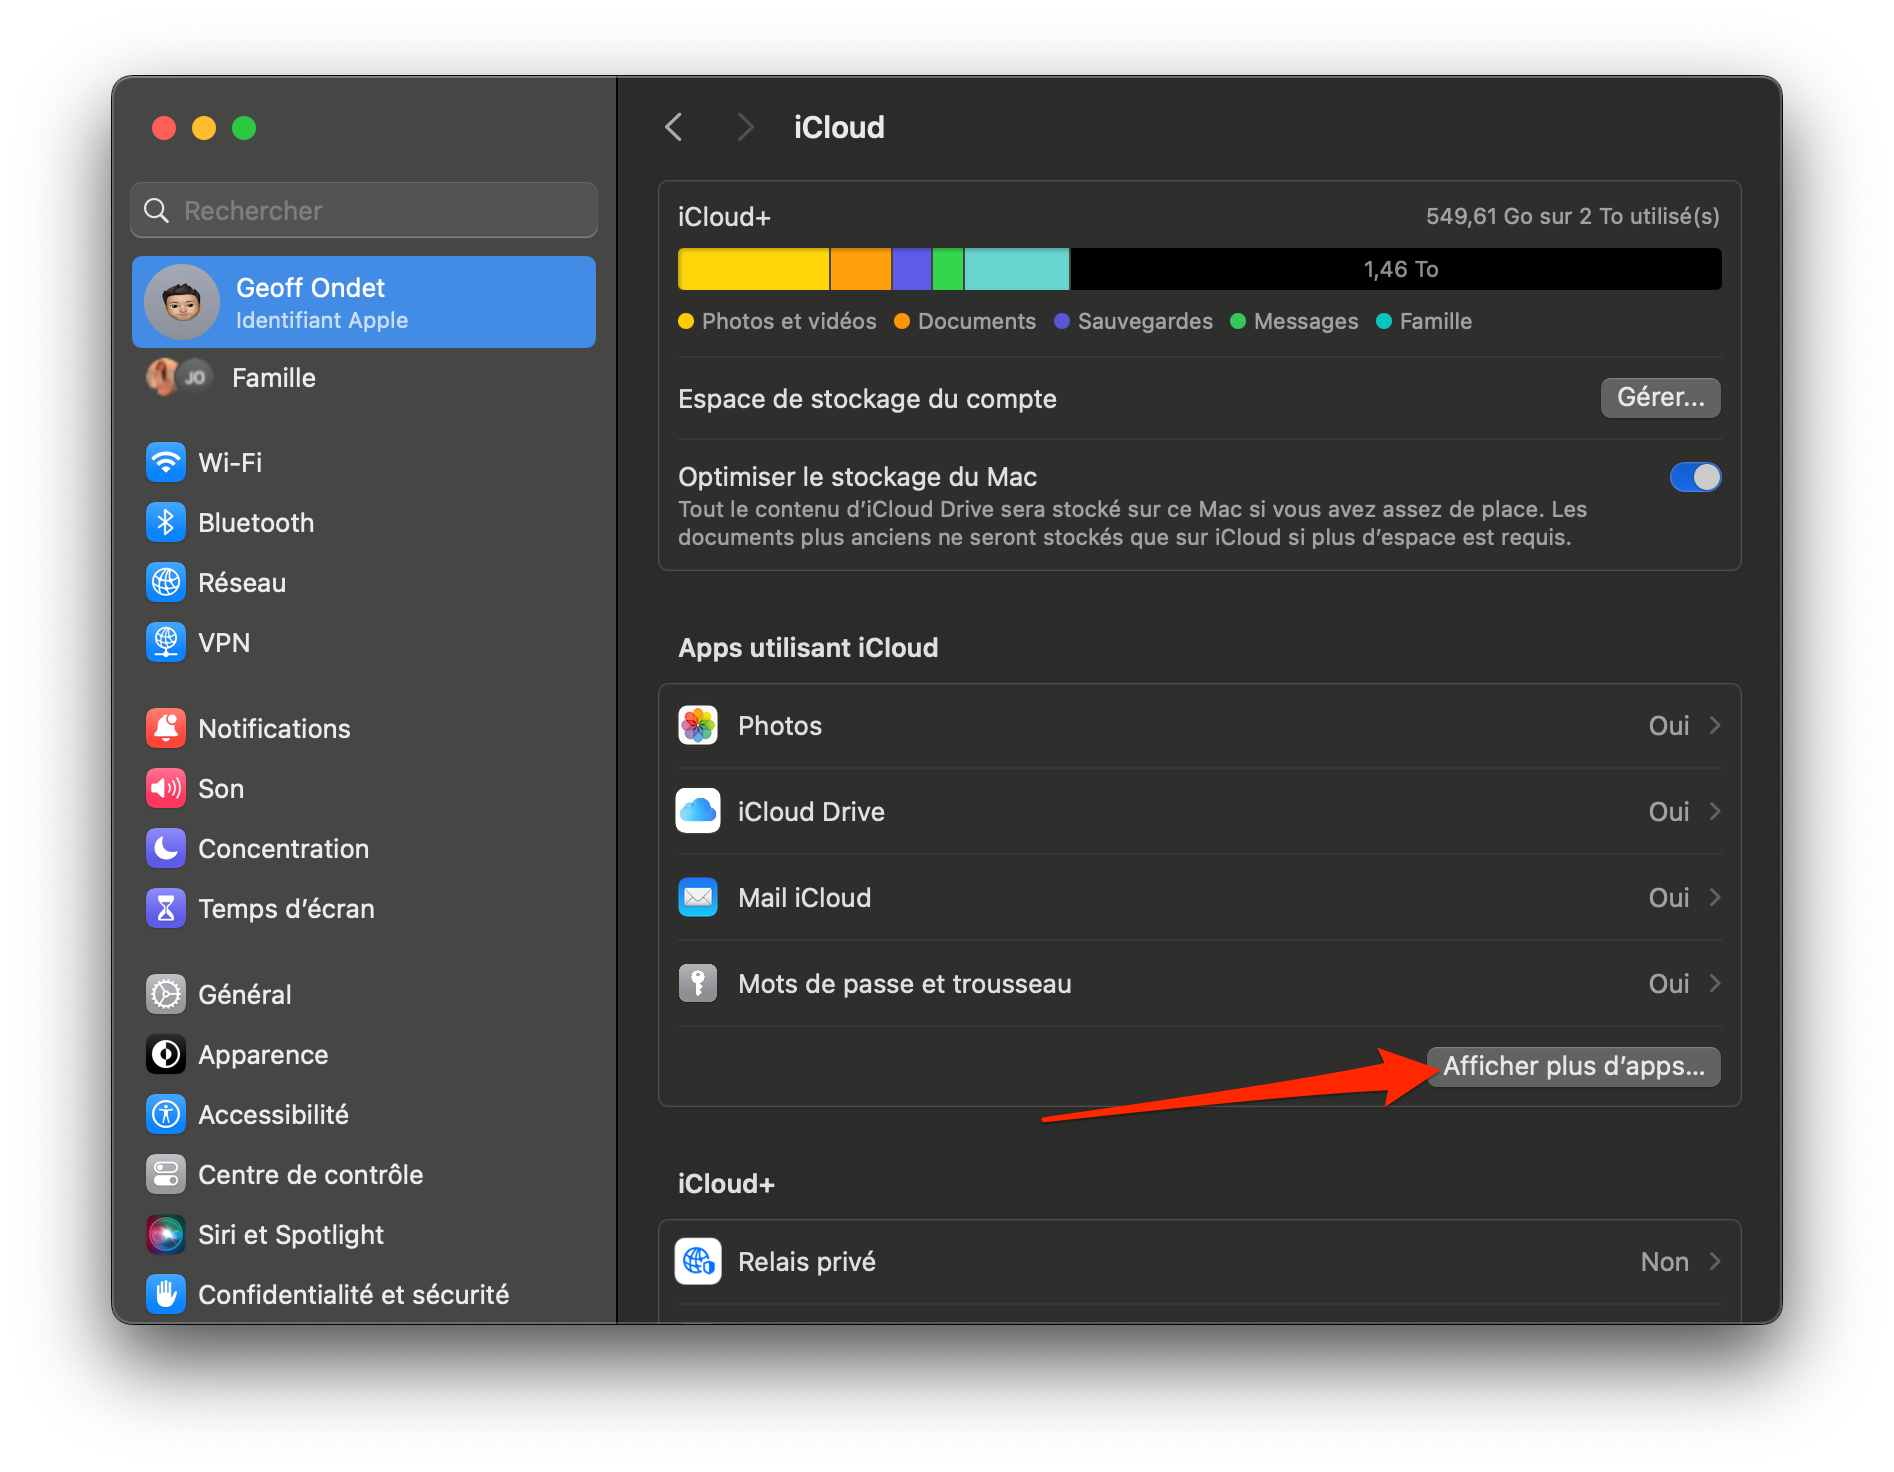Click 'Apps utilisant iCloud' heading
This screenshot has height=1472, width=1894.
click(808, 647)
